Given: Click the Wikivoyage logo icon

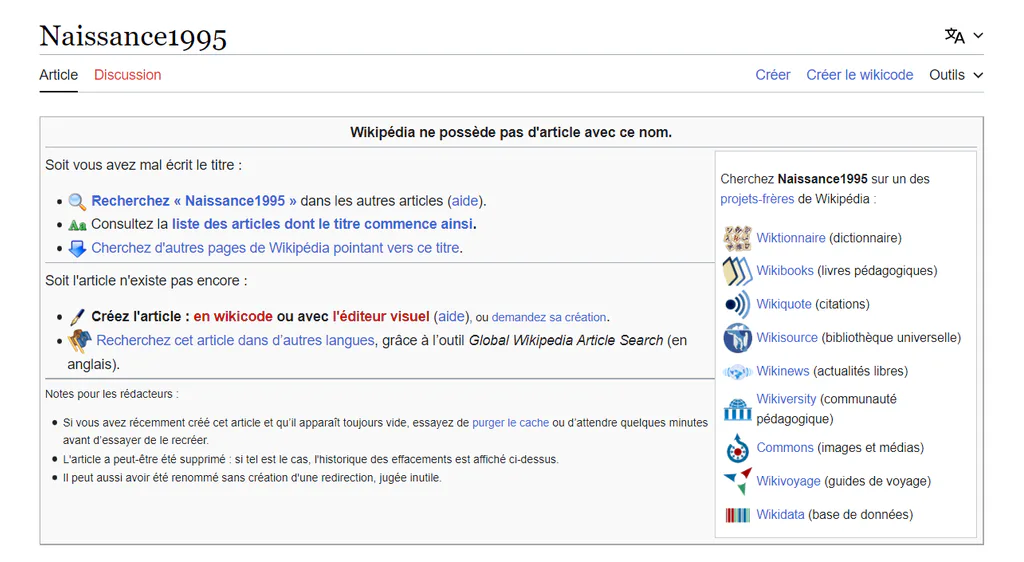Looking at the screenshot, I should tap(737, 482).
